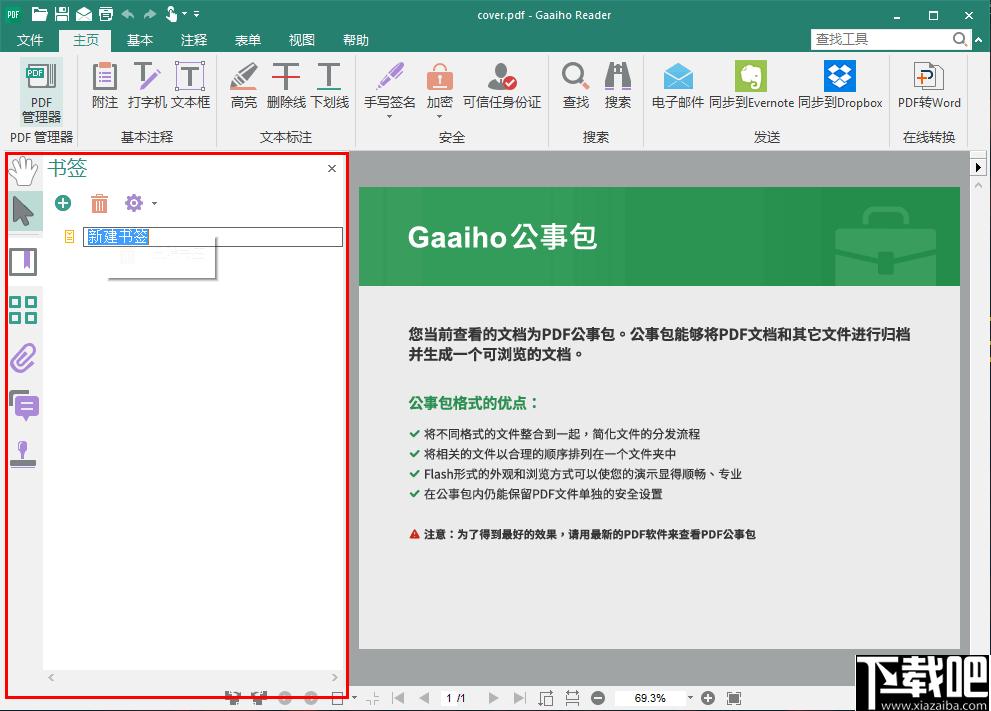Activate the 高亮 highlighter tool
Viewport: 991px width, 711px height.
[x=243, y=85]
